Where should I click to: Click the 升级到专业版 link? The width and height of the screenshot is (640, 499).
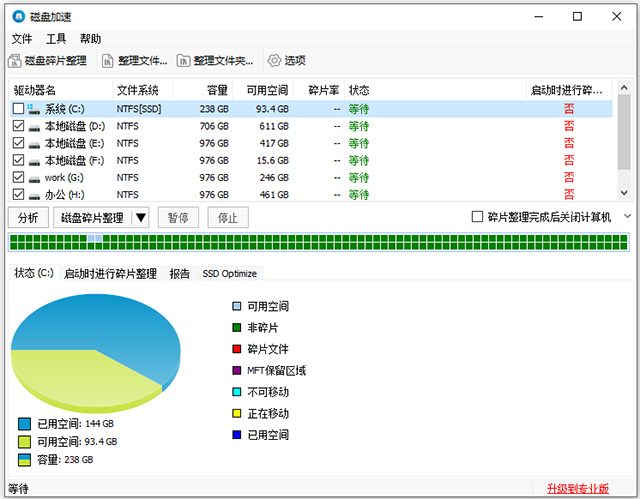pos(578,488)
